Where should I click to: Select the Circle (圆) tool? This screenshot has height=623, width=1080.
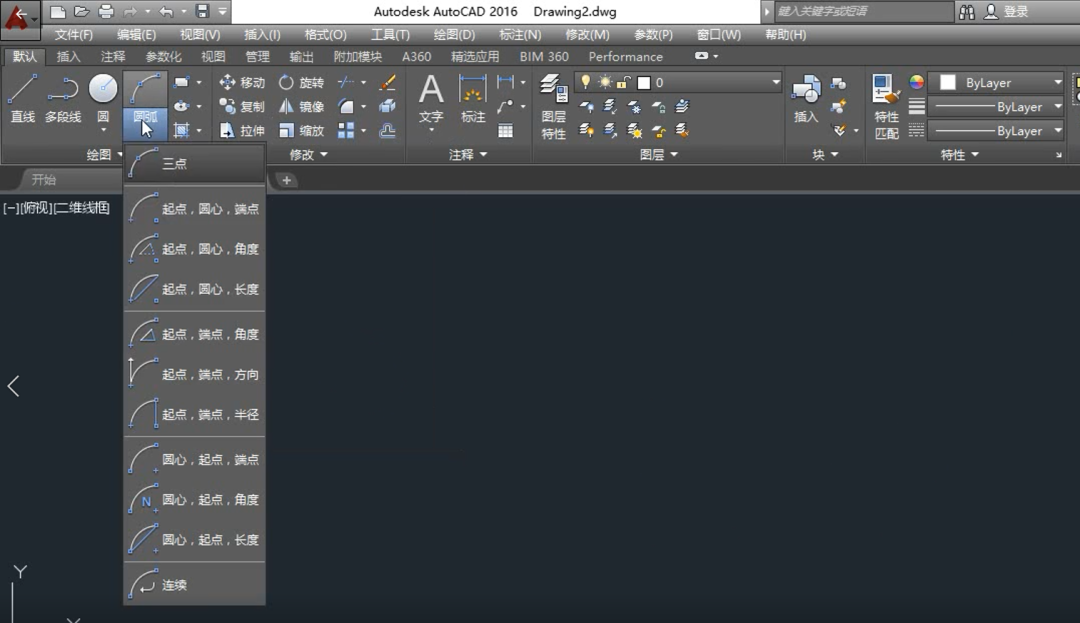pos(103,98)
